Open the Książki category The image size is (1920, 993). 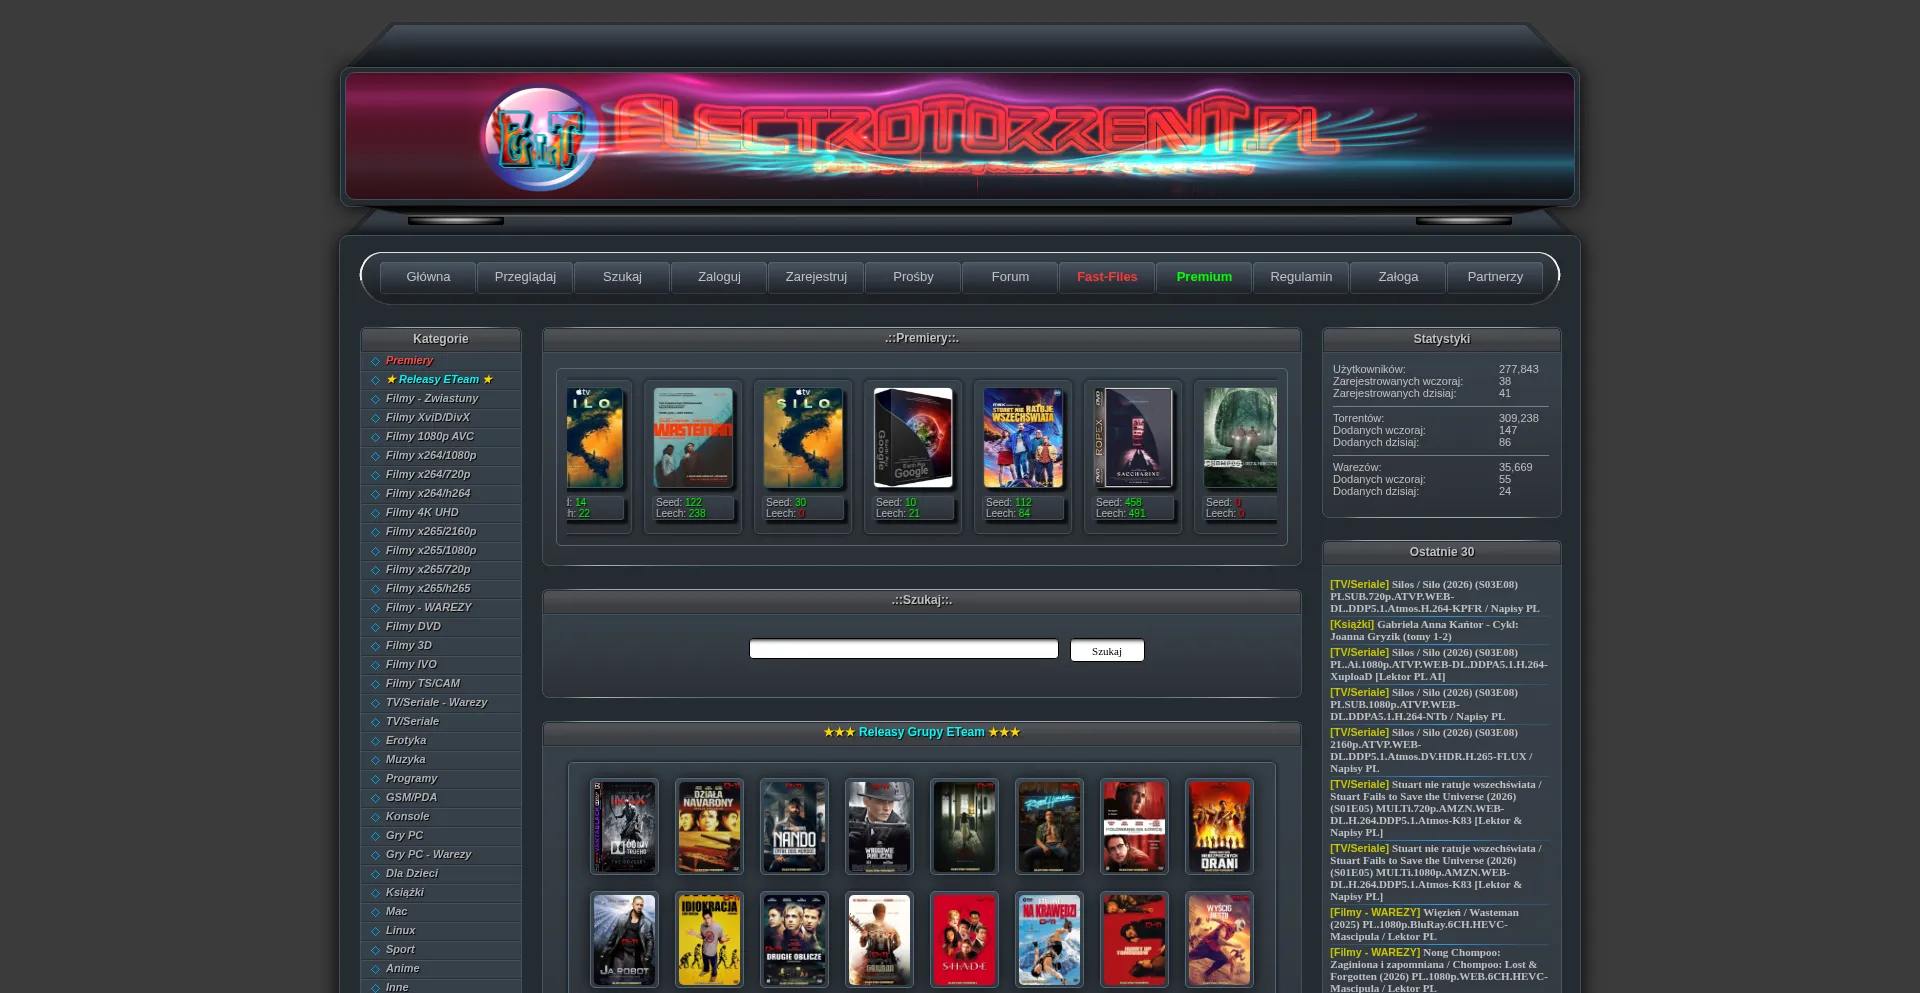[405, 893]
